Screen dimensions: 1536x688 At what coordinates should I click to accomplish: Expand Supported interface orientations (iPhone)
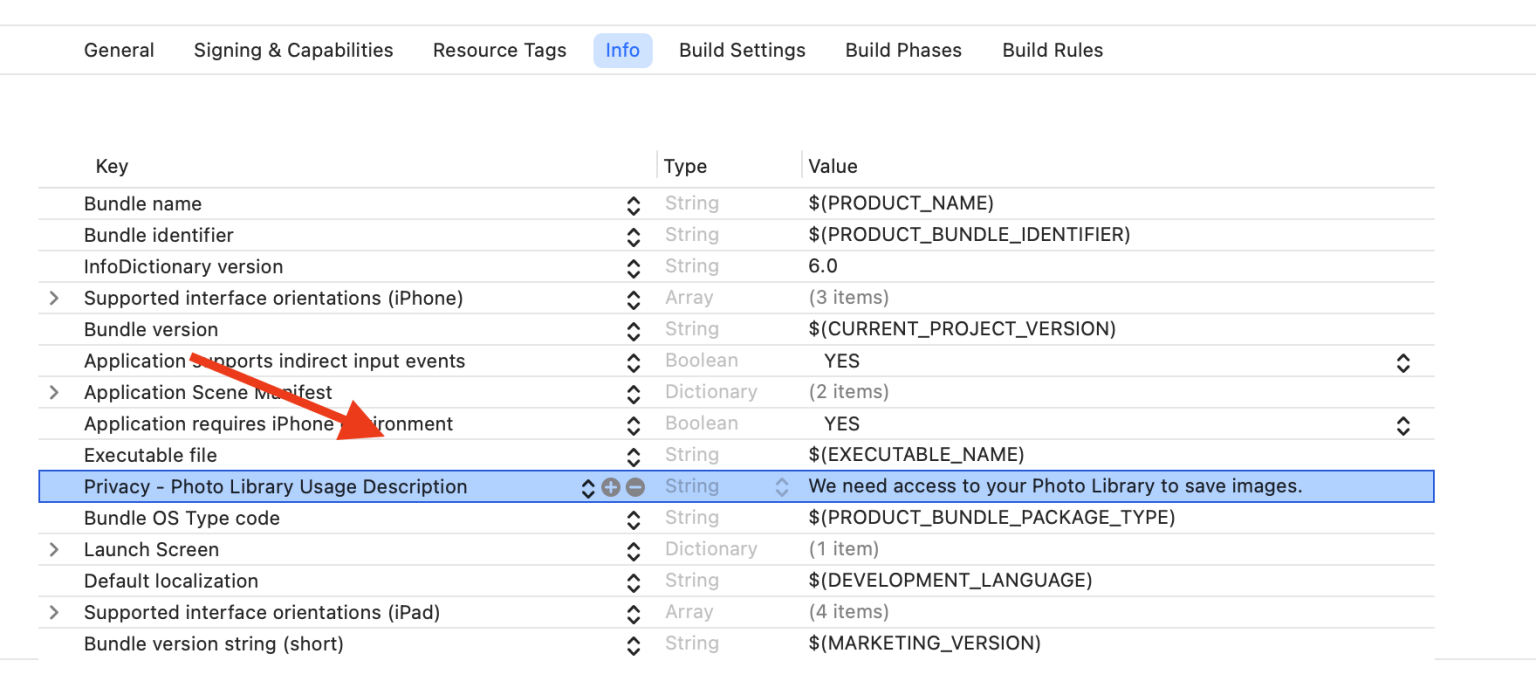(x=55, y=298)
